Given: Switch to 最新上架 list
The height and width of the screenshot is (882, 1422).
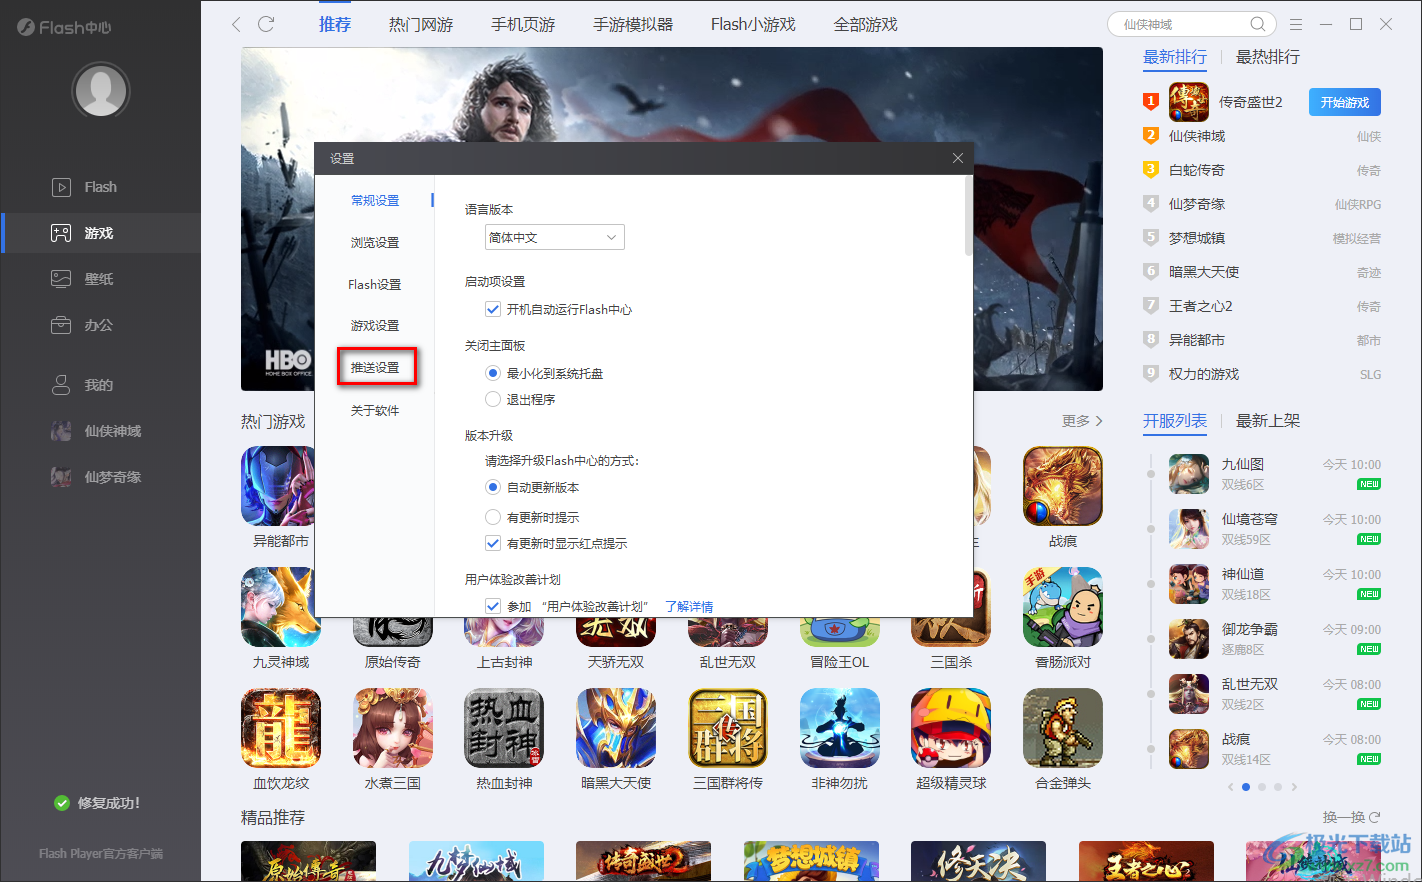Looking at the screenshot, I should tap(1268, 421).
